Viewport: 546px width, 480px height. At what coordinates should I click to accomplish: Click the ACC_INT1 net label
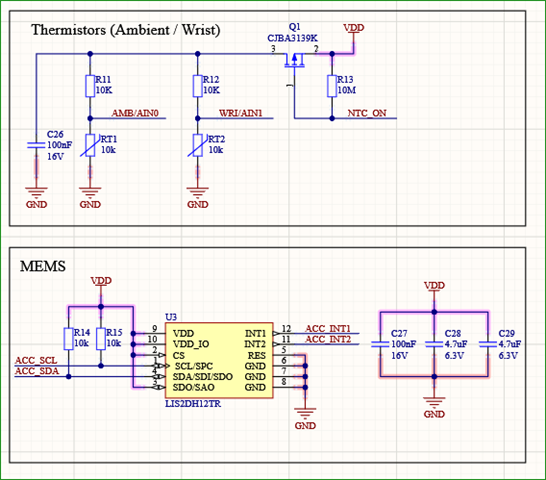328,328
